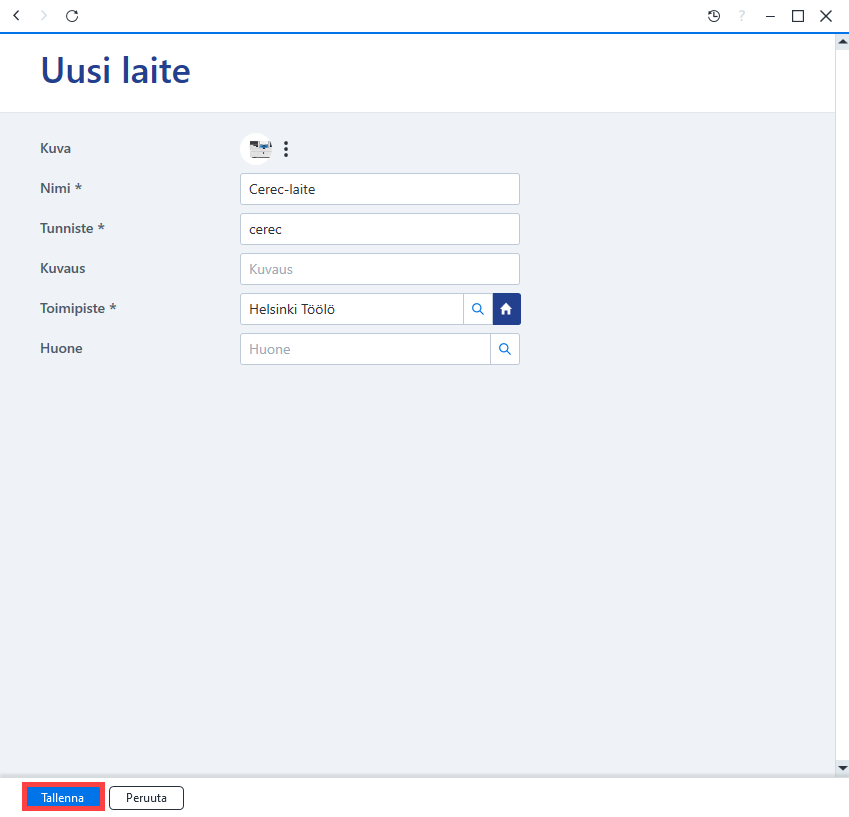
Task: Focus the Kuvaus text field
Action: (x=380, y=269)
